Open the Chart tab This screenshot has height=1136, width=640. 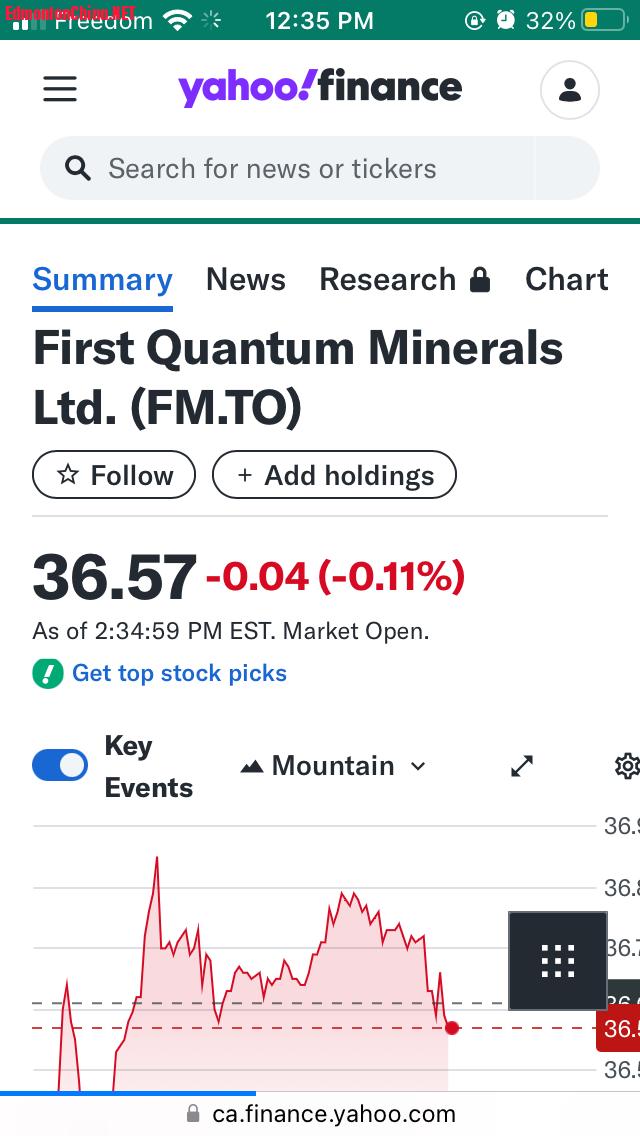[x=566, y=280]
